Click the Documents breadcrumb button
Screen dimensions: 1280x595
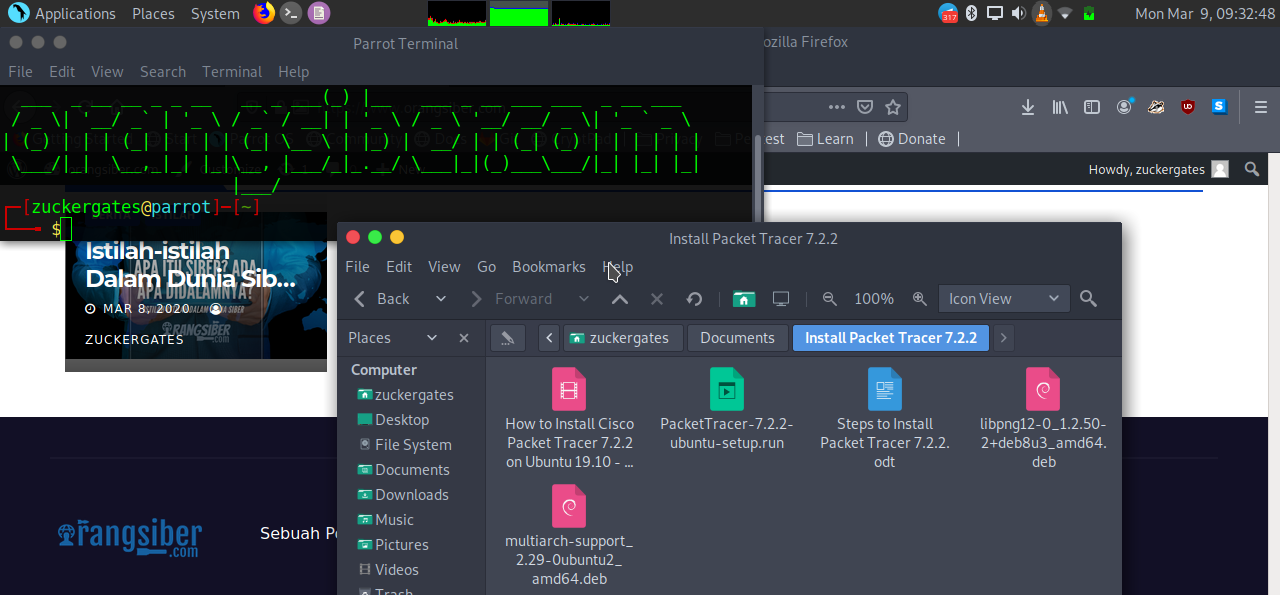(737, 338)
